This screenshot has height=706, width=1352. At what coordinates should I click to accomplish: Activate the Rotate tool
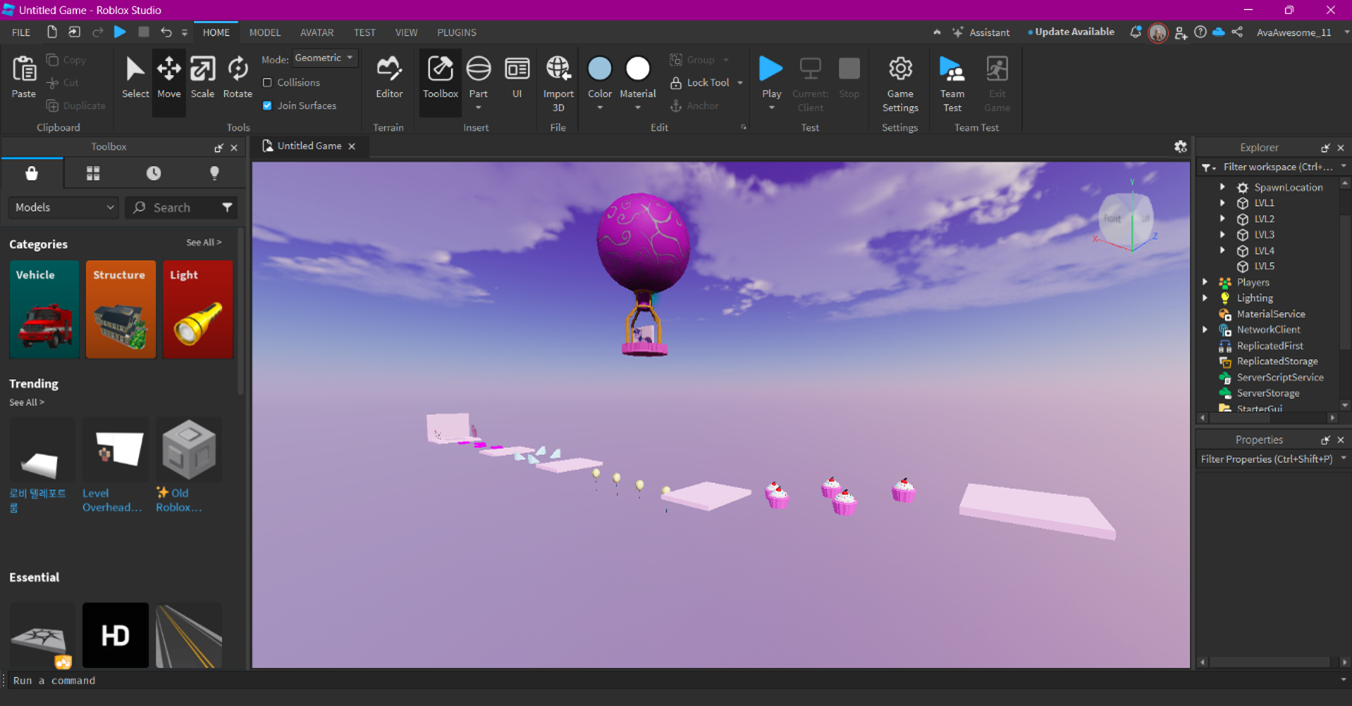pos(237,77)
